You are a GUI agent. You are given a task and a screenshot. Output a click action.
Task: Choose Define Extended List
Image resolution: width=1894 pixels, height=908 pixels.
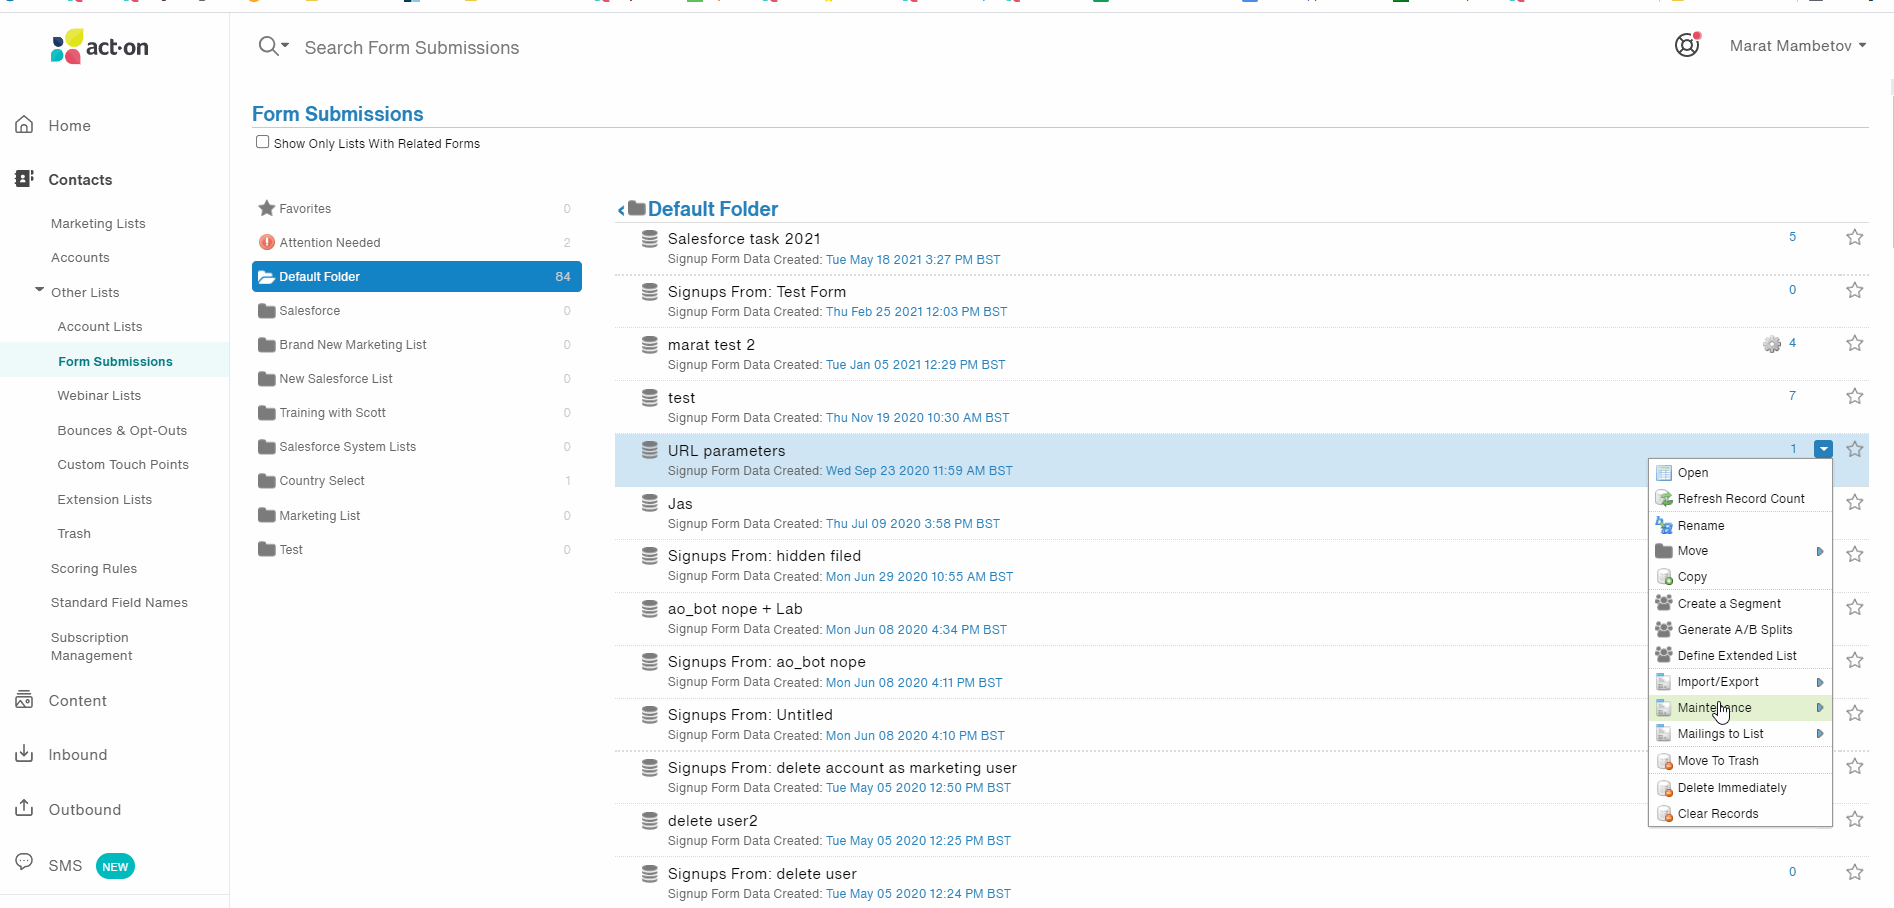tap(1740, 656)
